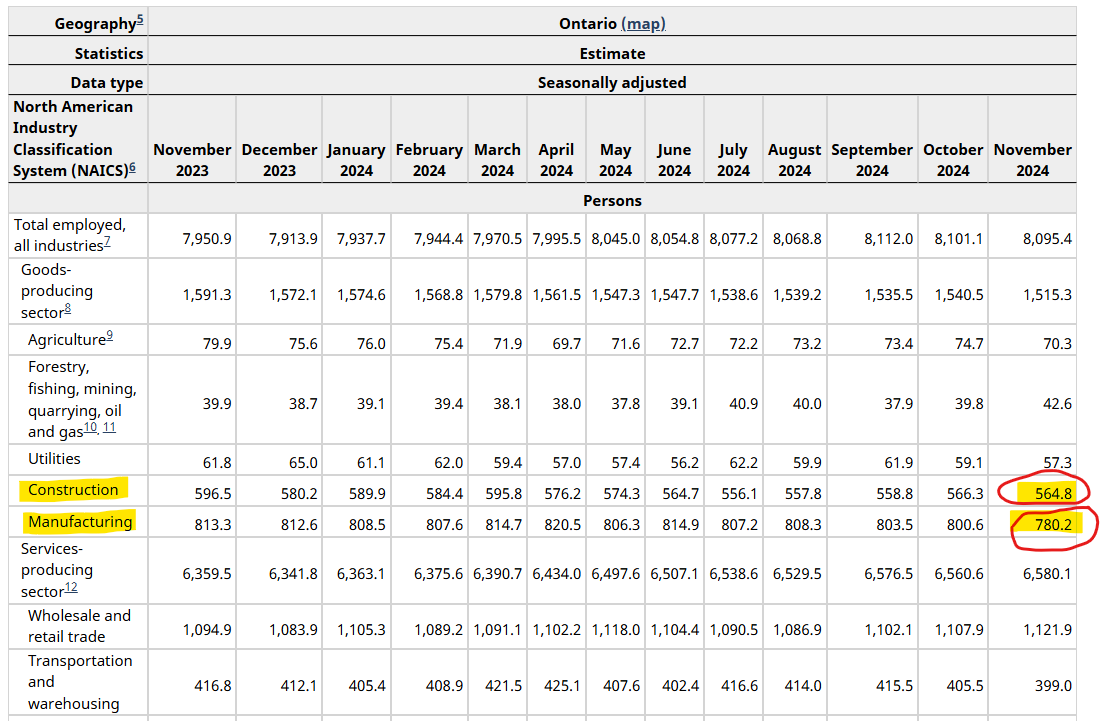Click Construction November 2023 value 596.5

tap(213, 494)
